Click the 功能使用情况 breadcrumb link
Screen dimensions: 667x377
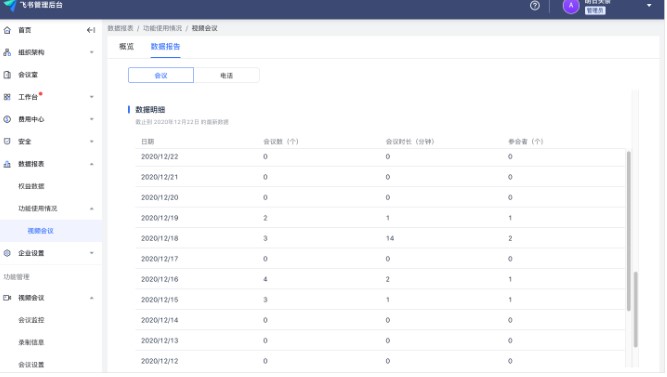(162, 29)
